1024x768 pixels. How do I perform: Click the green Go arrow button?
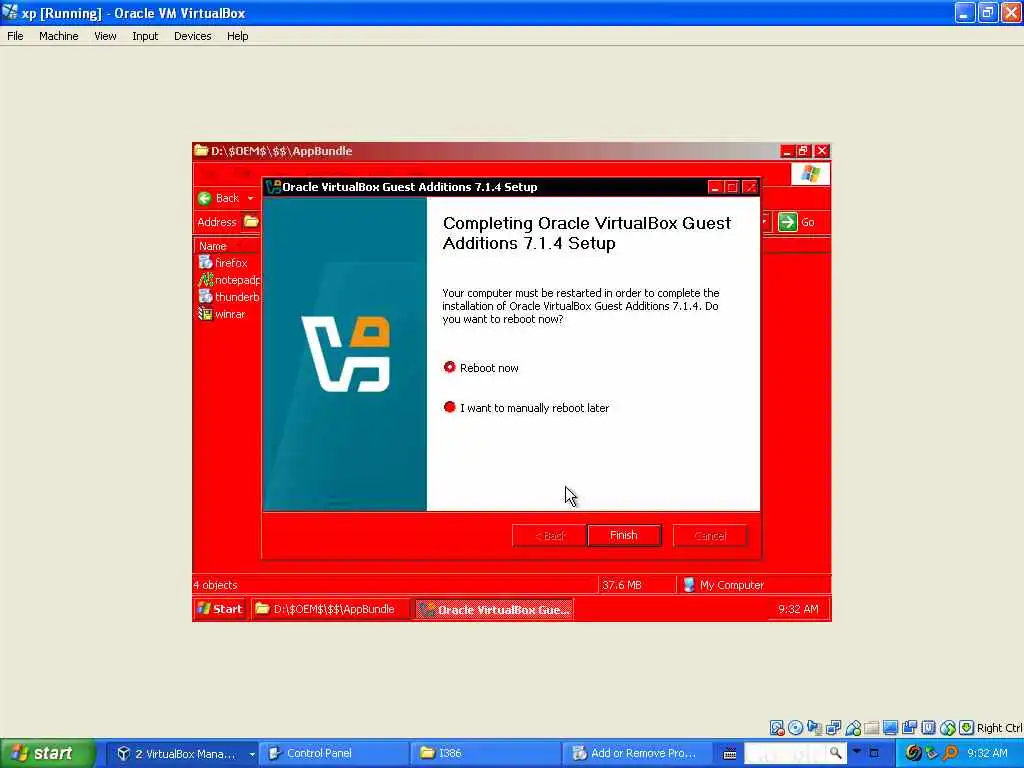788,222
